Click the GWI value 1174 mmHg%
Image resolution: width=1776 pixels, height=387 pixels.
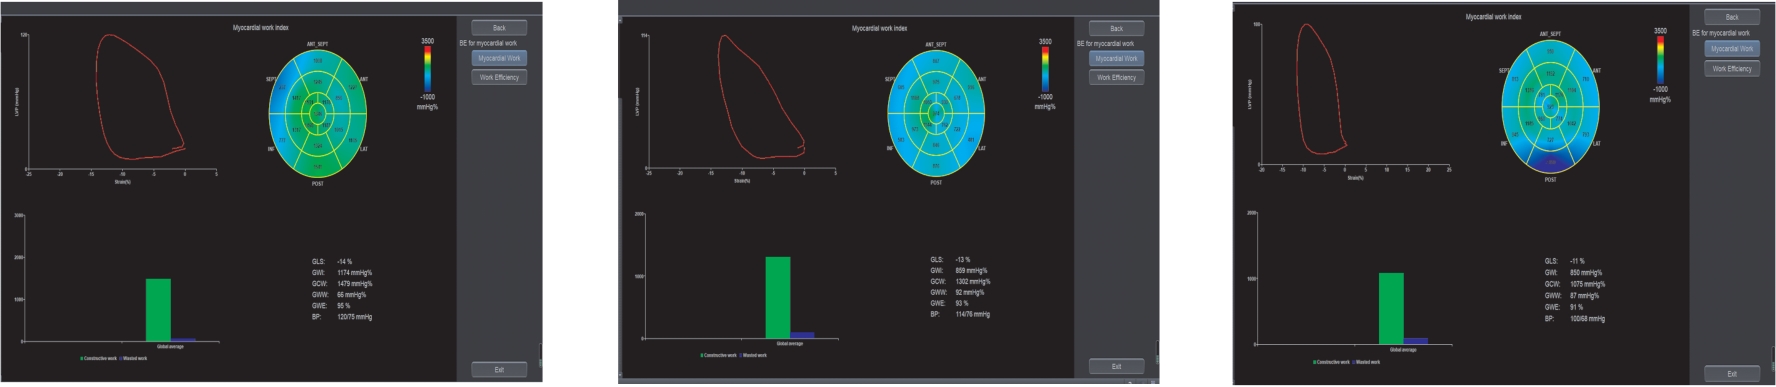coord(355,273)
